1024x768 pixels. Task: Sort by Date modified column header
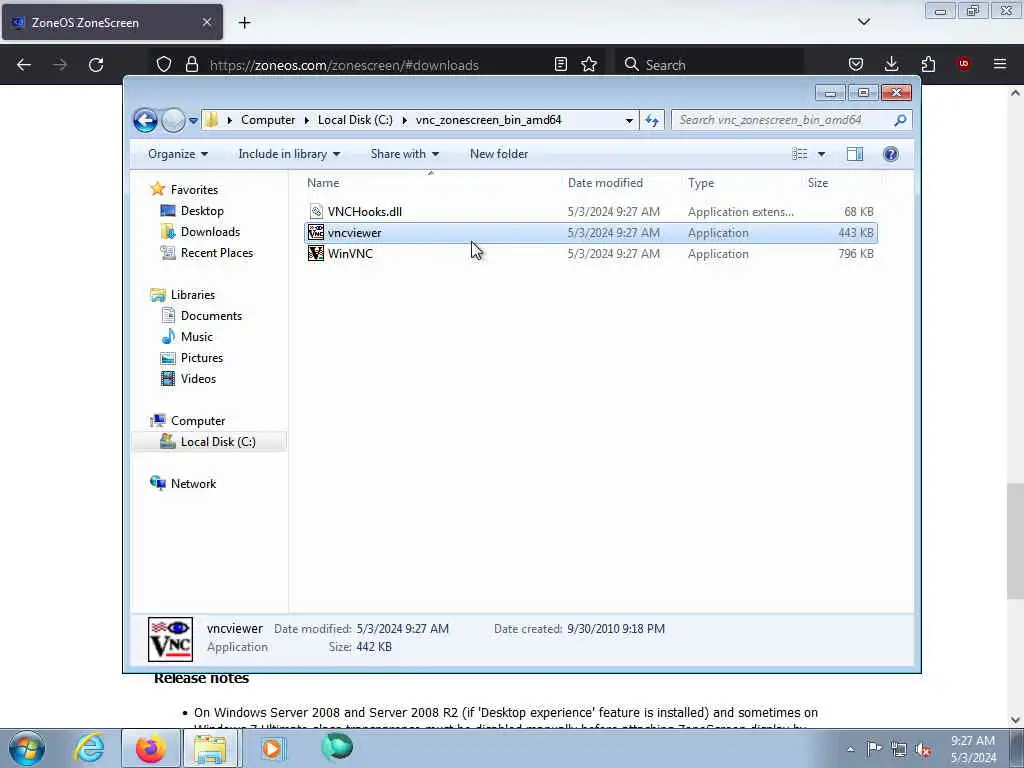tap(605, 183)
